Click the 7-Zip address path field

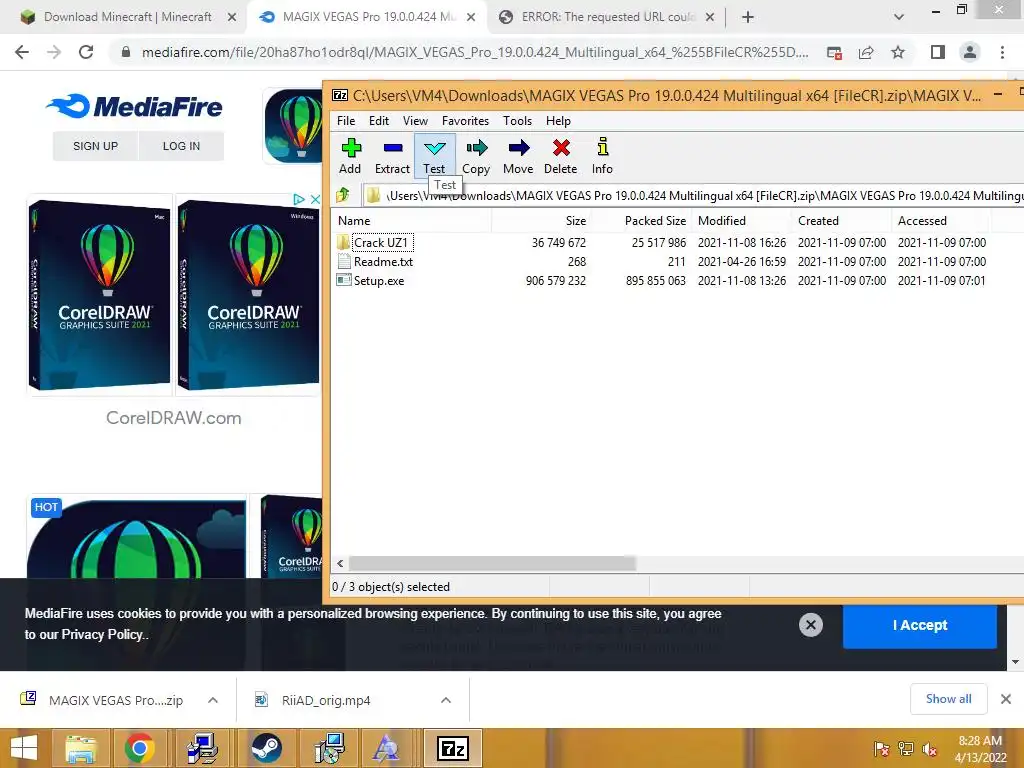tap(694, 195)
